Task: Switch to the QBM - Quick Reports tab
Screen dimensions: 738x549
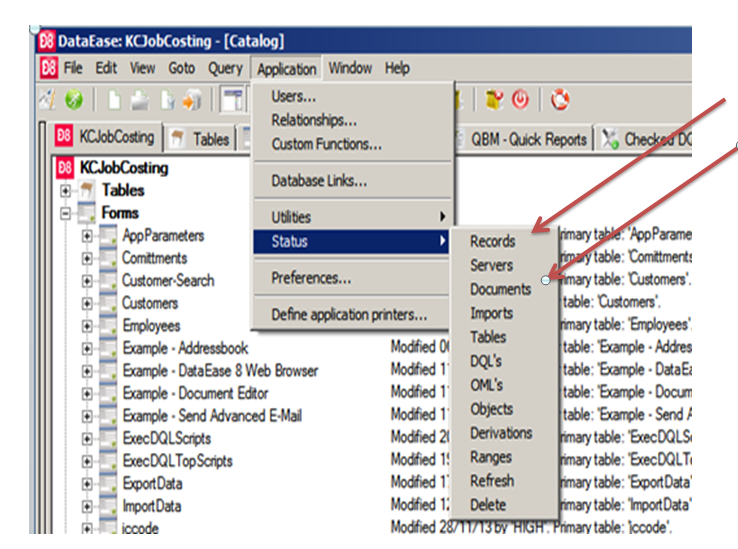Action: coord(523,139)
